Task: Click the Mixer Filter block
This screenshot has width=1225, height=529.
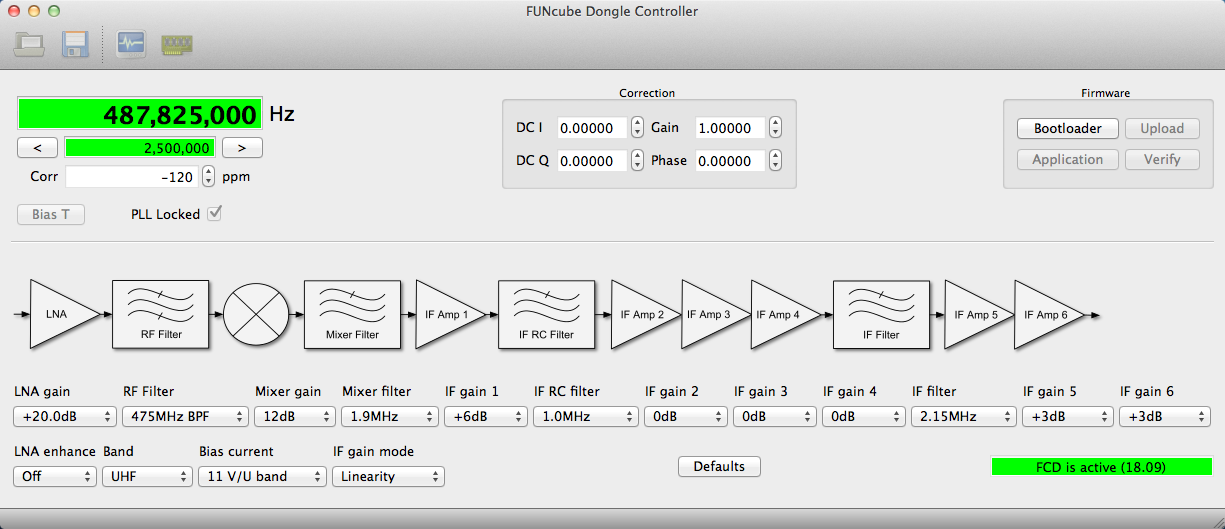Action: [352, 314]
